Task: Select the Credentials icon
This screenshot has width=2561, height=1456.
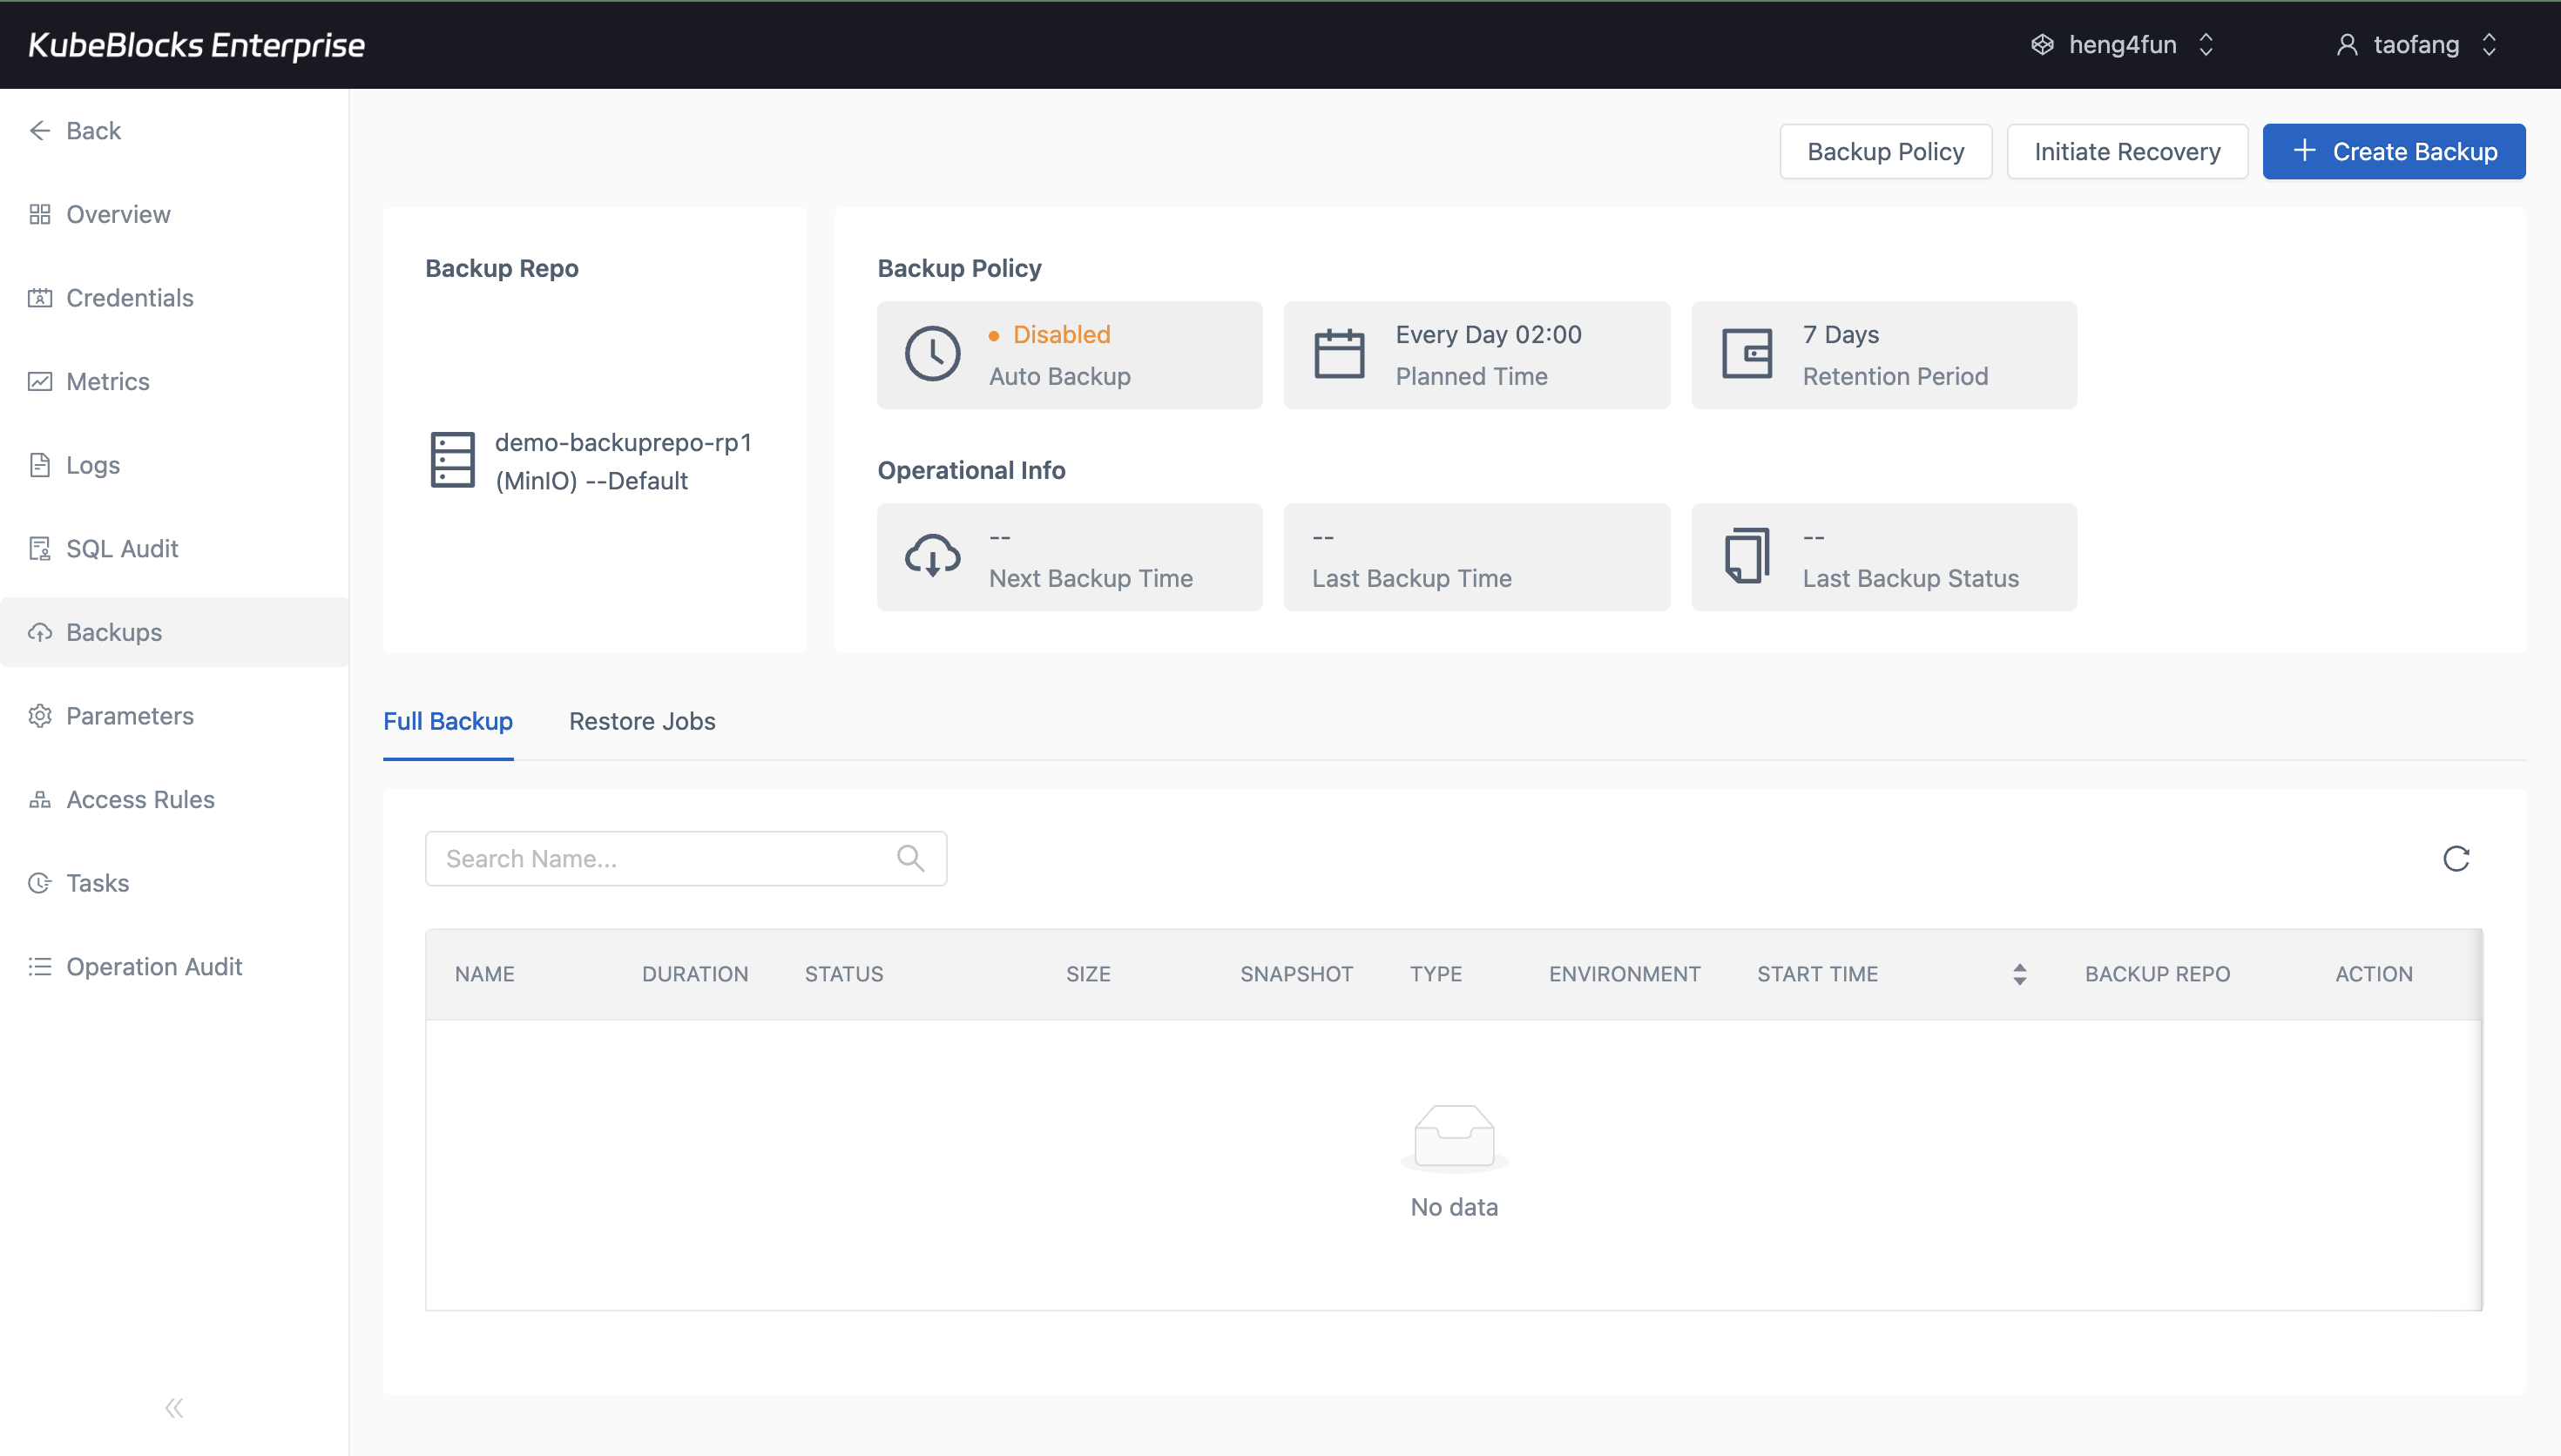Action: 40,297
